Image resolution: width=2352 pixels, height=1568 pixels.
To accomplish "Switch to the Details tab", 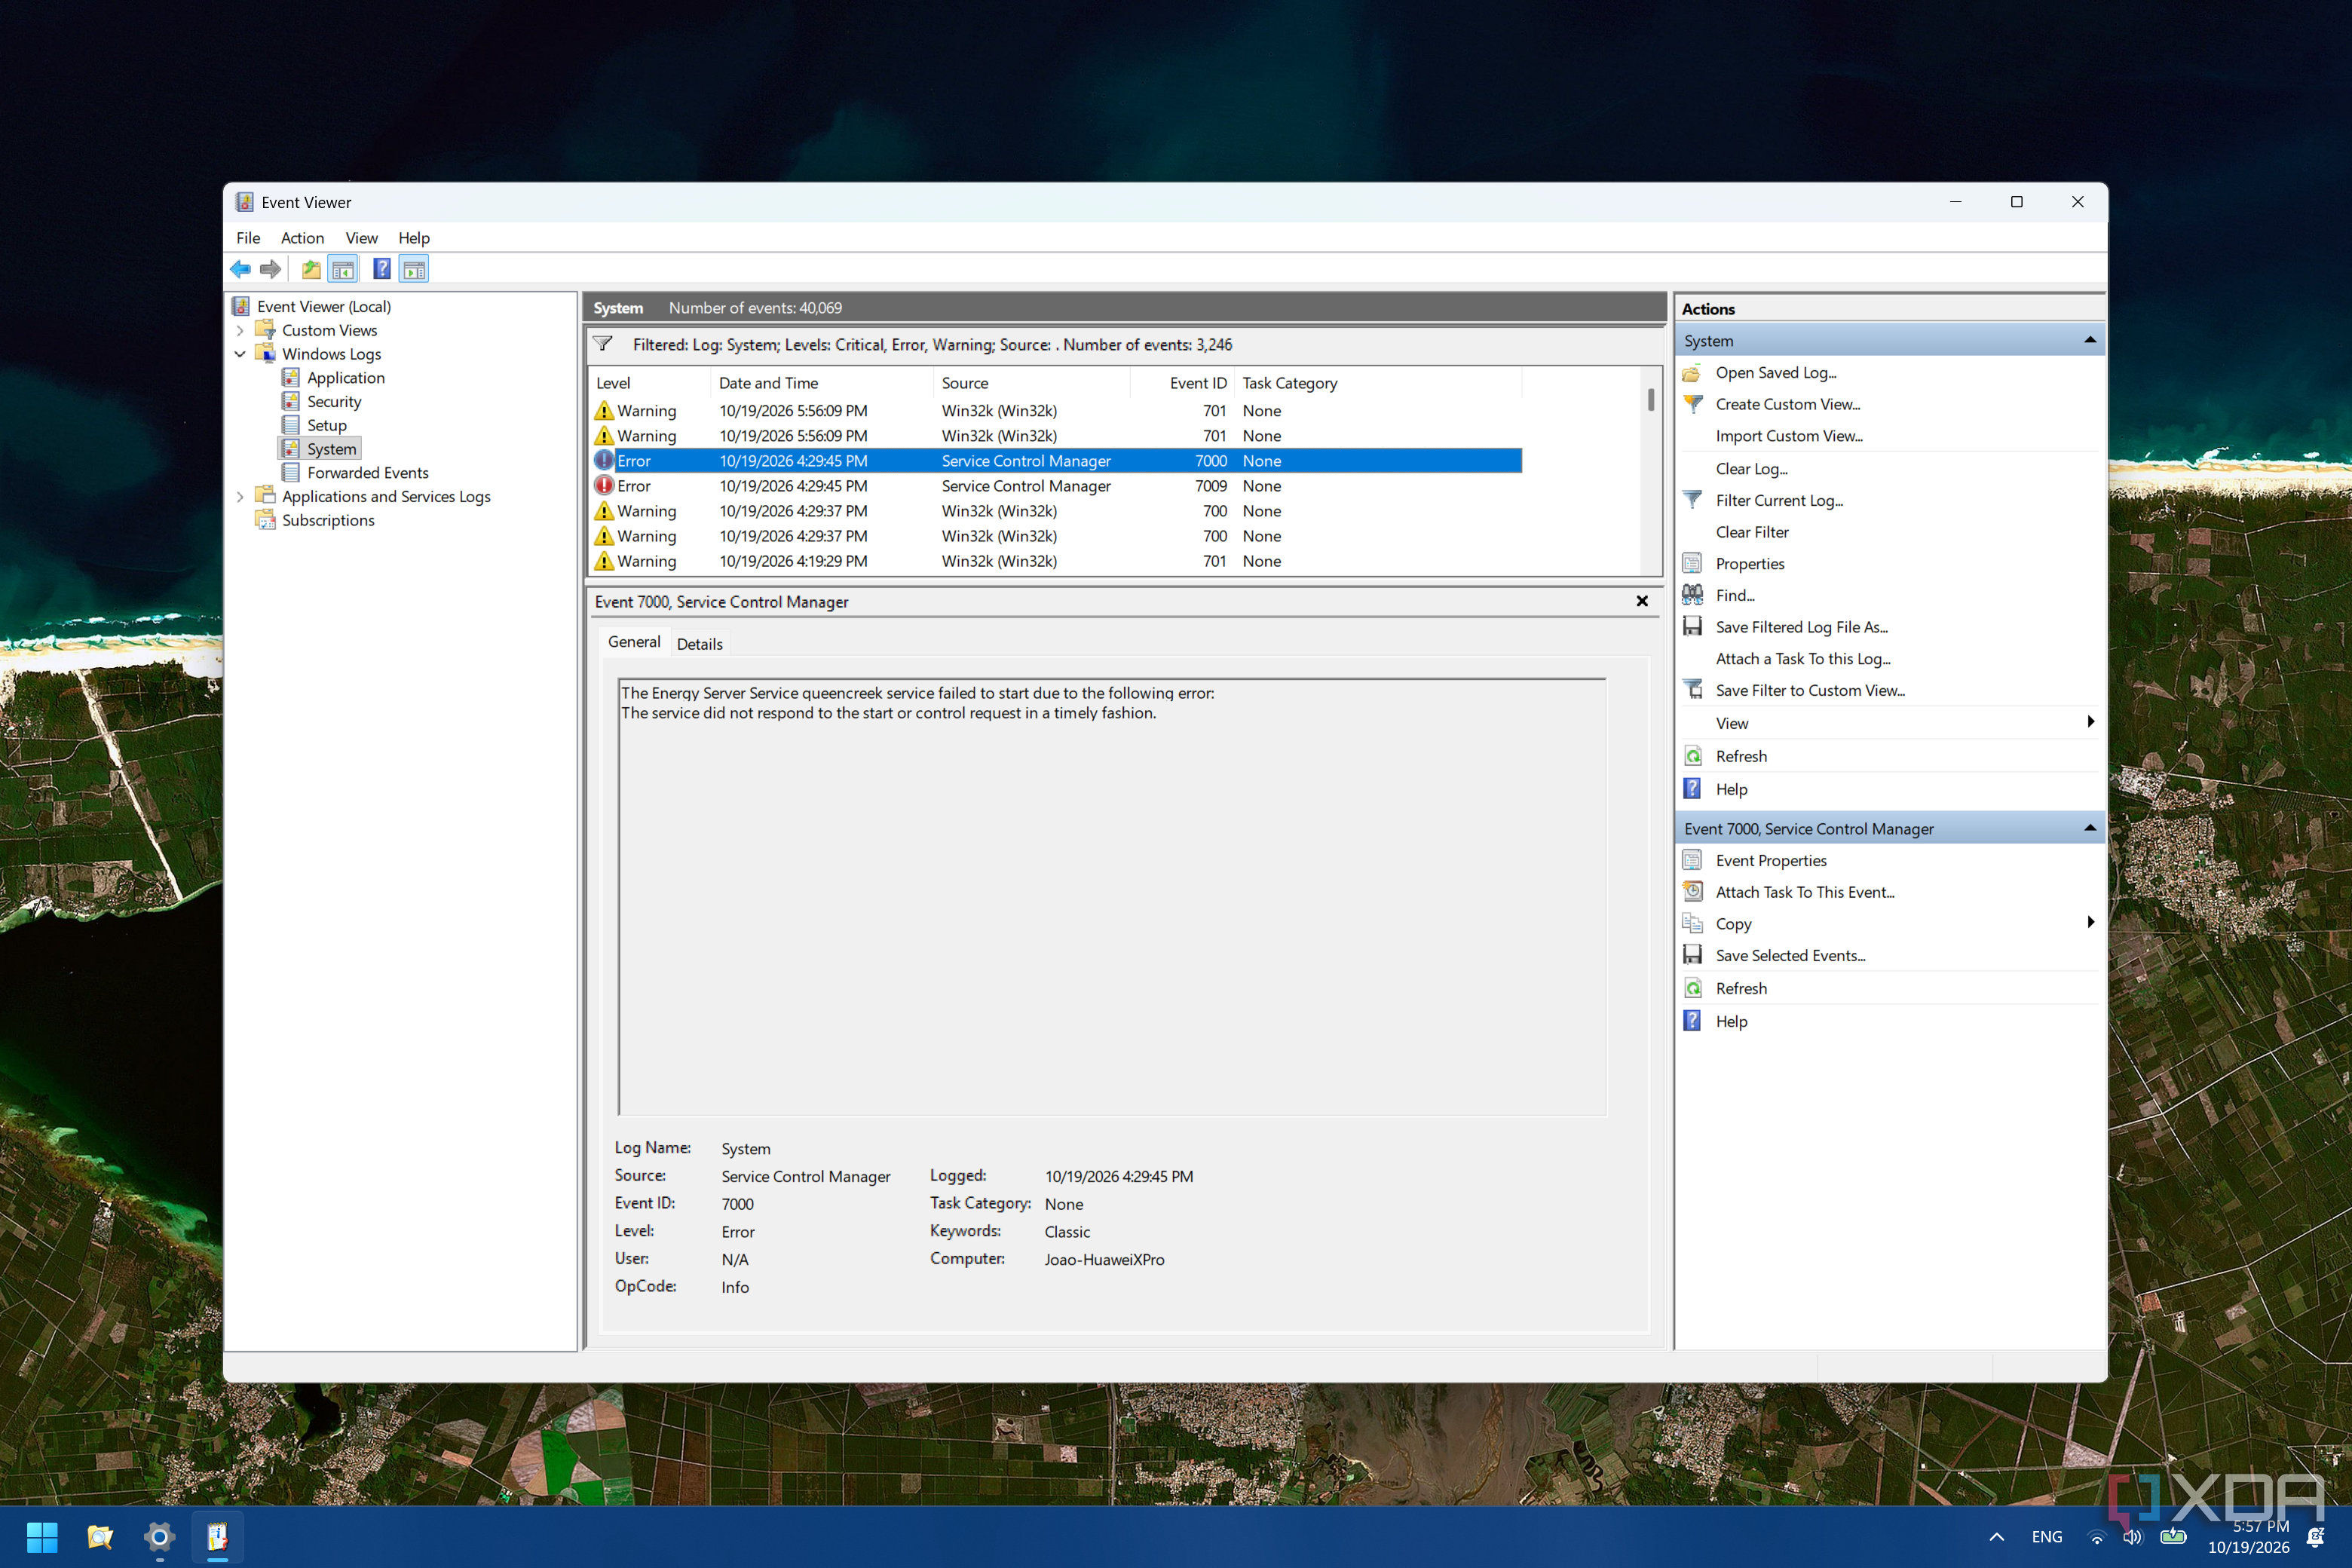I will (699, 644).
